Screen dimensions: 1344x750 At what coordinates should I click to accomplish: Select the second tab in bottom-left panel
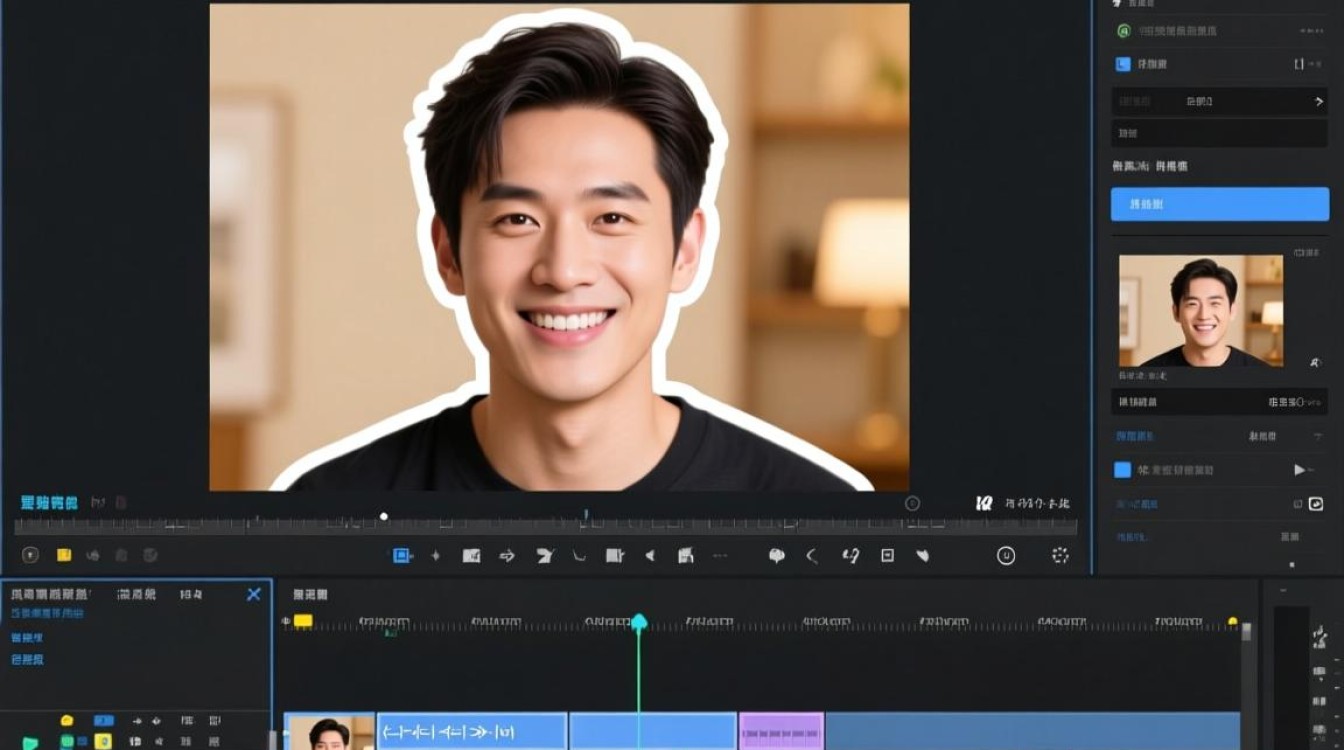click(136, 594)
